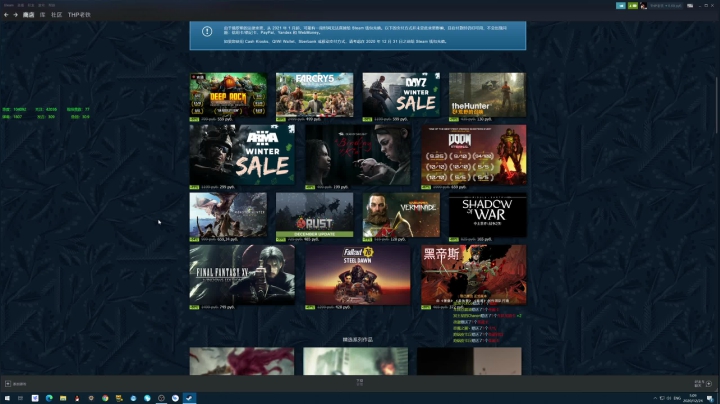This screenshot has width=720, height=404.
Task: Show hidden system tray icons
Action: pos(655,398)
